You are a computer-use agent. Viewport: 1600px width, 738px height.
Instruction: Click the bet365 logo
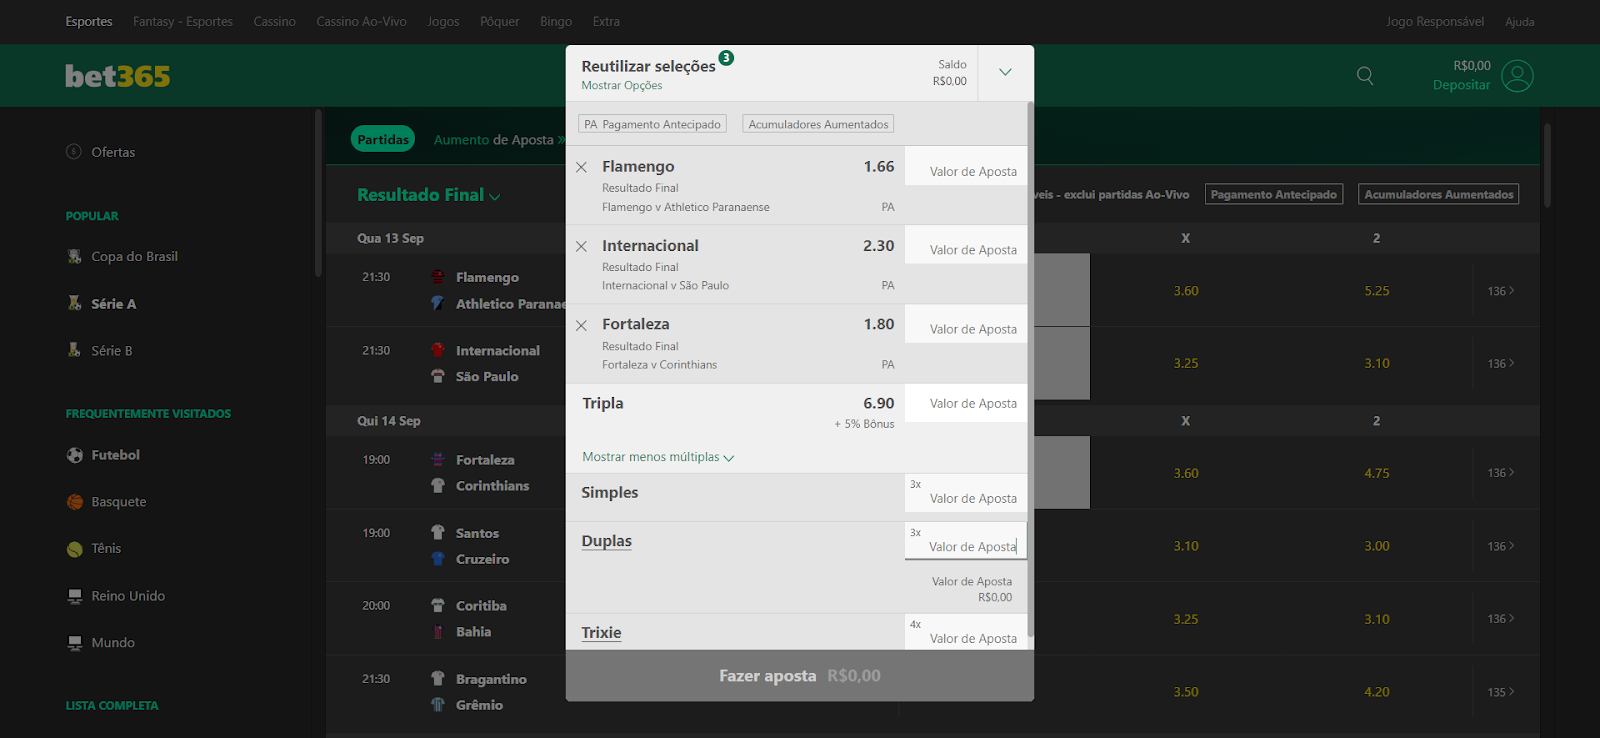(x=117, y=76)
